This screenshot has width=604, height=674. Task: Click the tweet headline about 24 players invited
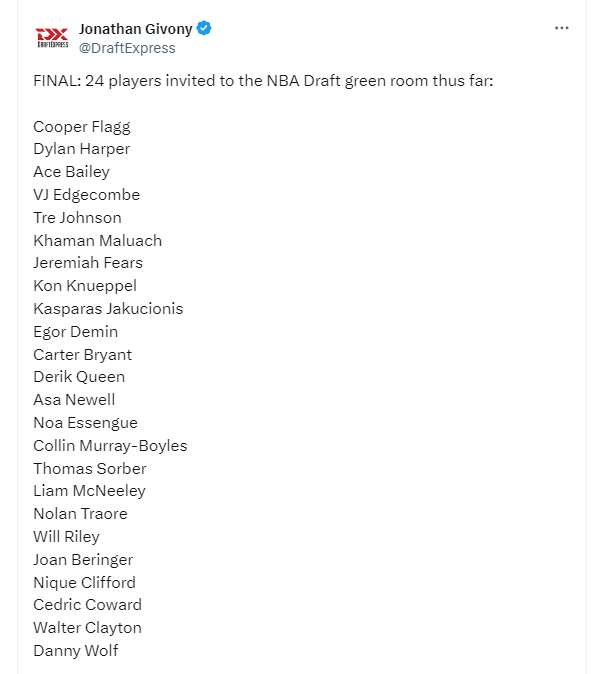pyautogui.click(x=263, y=81)
